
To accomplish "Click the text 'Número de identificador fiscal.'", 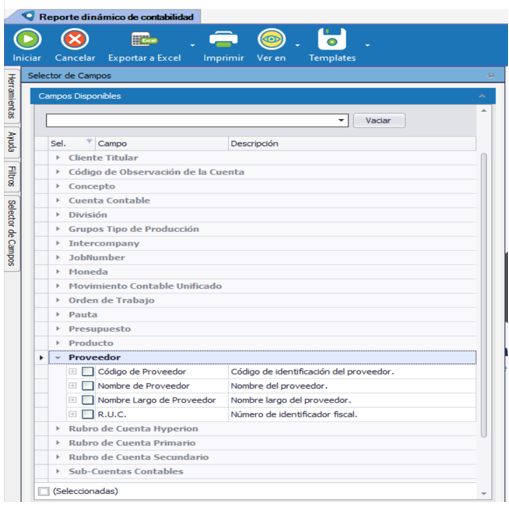I will (294, 414).
